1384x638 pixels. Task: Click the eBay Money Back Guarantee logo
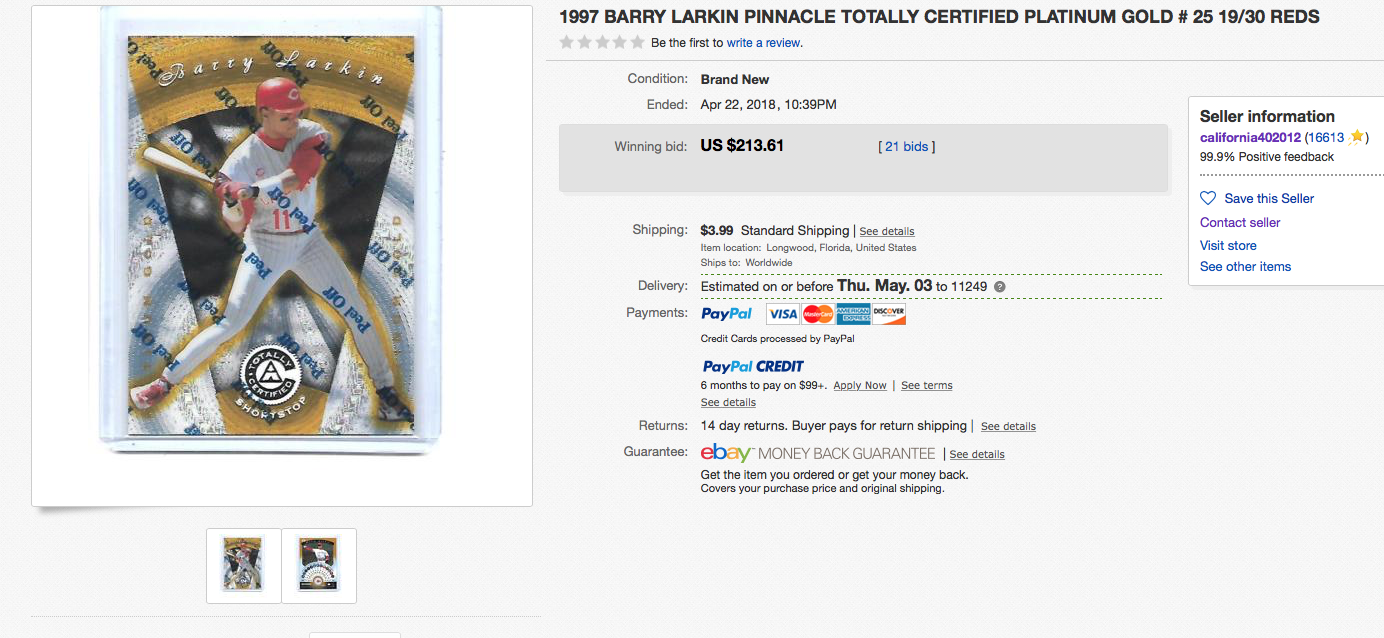pyautogui.click(x=818, y=453)
